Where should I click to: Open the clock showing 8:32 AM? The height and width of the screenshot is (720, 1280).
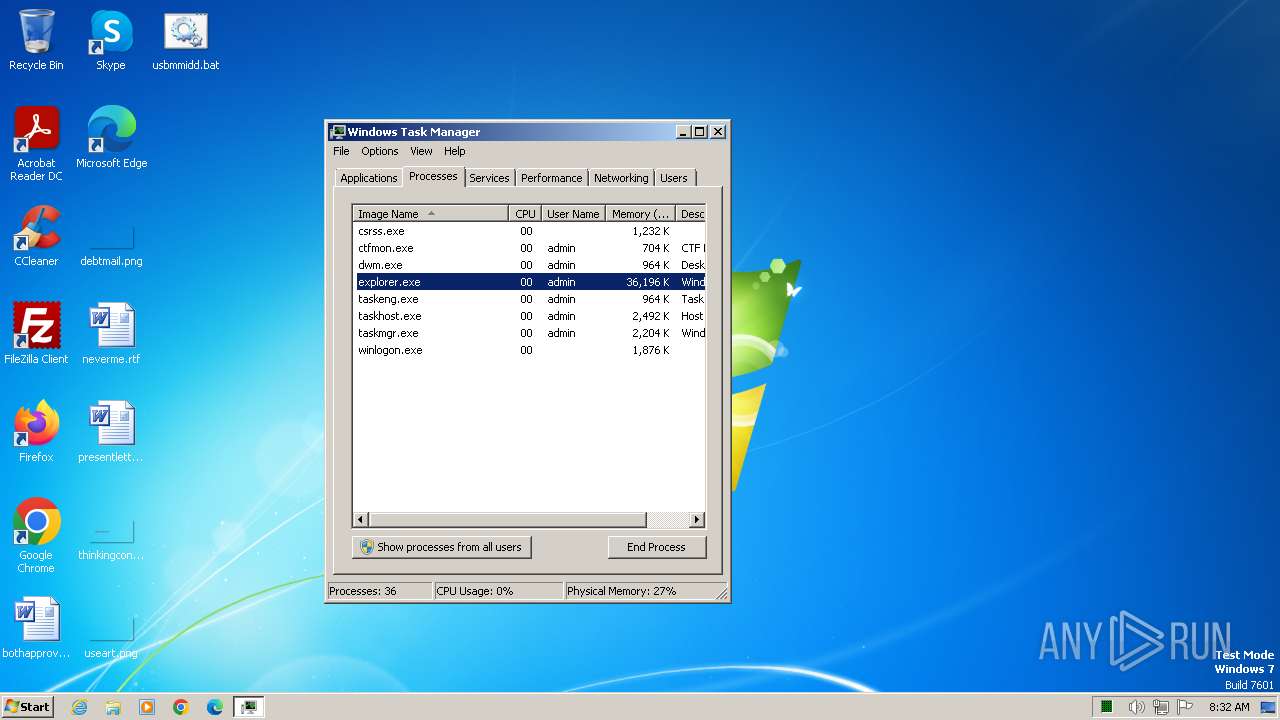1229,707
